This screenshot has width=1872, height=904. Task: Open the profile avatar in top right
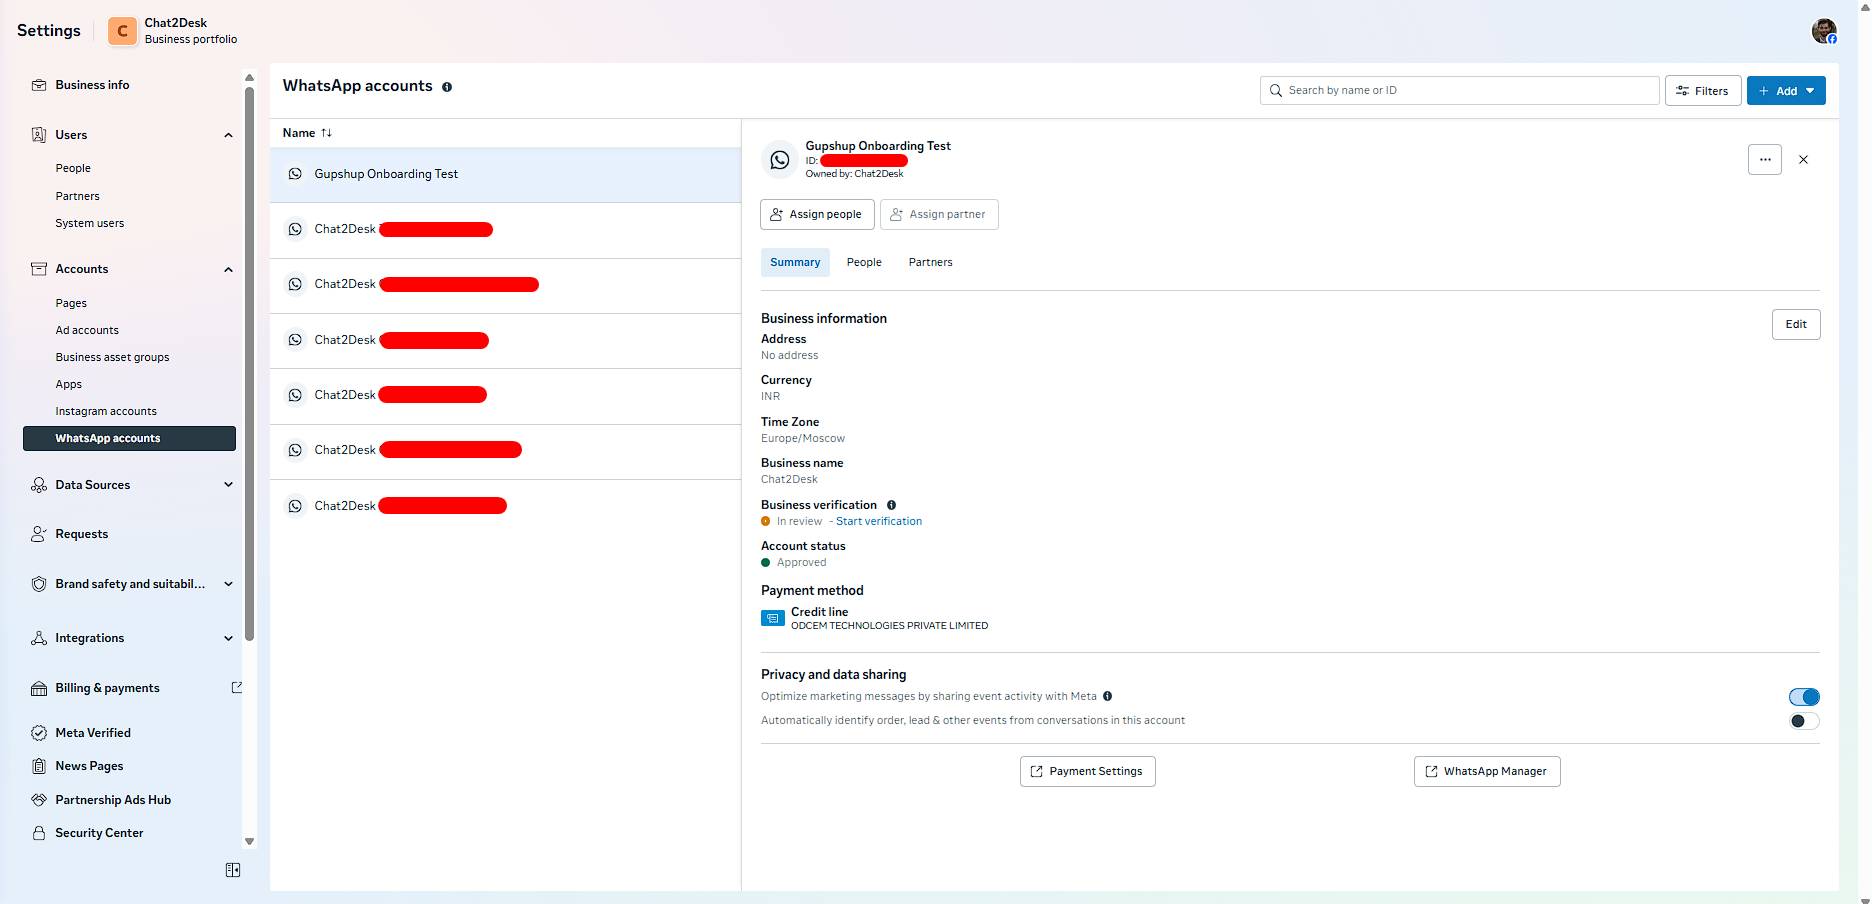click(1823, 31)
